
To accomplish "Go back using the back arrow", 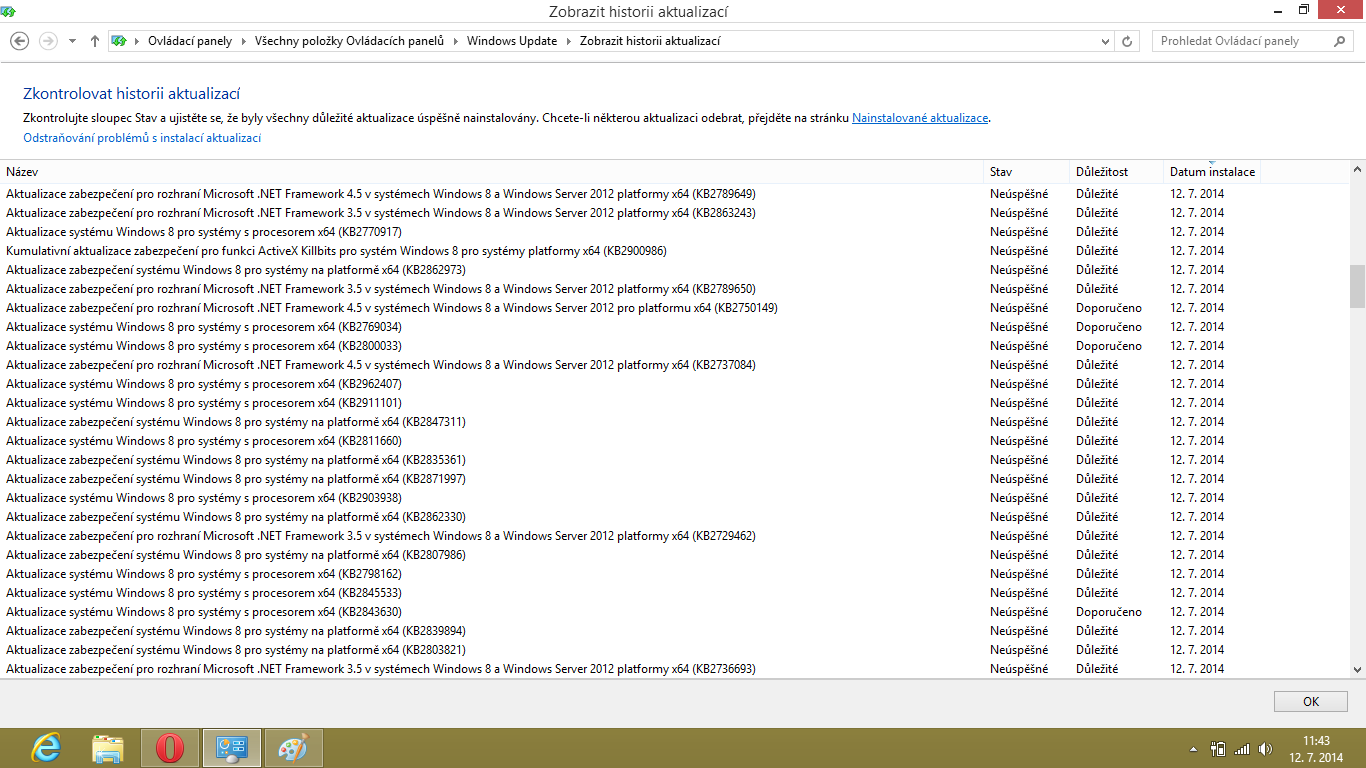I will (20, 41).
